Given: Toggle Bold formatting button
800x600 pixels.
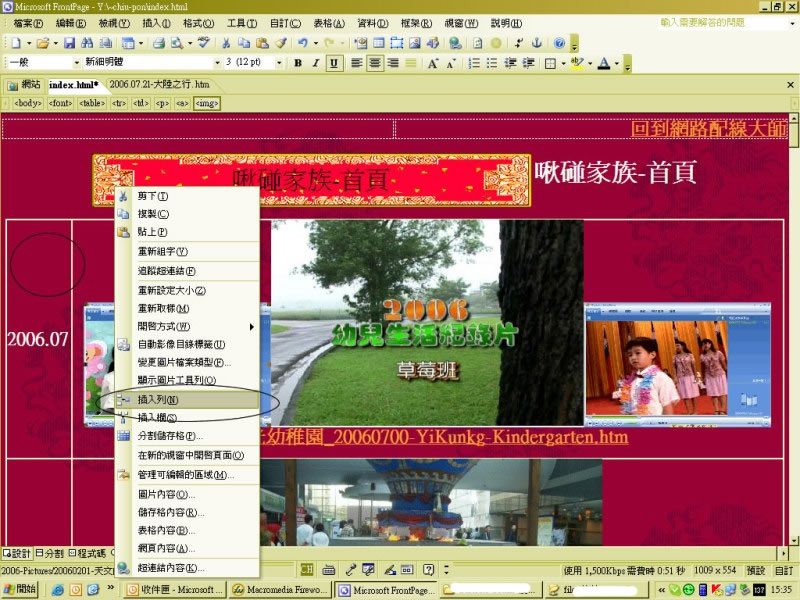Looking at the screenshot, I should click(298, 63).
